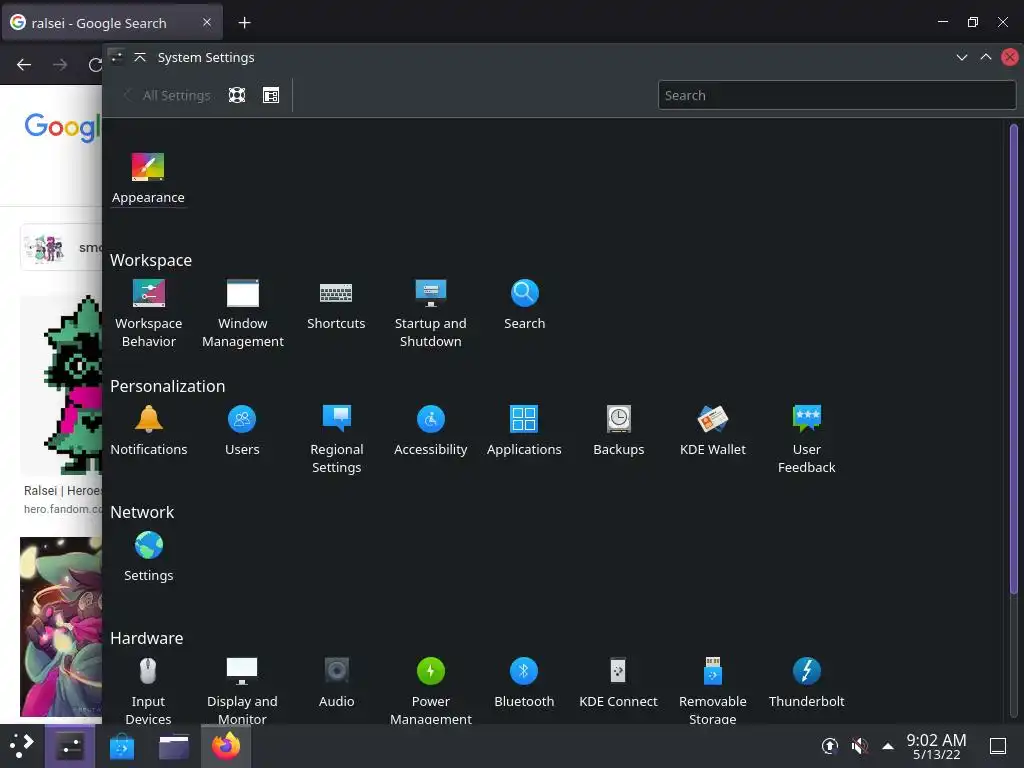This screenshot has height=768, width=1024.
Task: Go back in the browser
Action: pos(24,64)
